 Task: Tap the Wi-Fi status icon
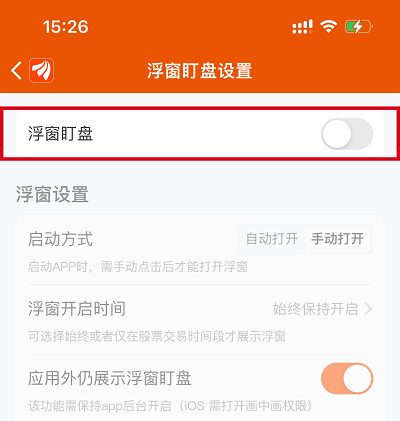tap(328, 27)
